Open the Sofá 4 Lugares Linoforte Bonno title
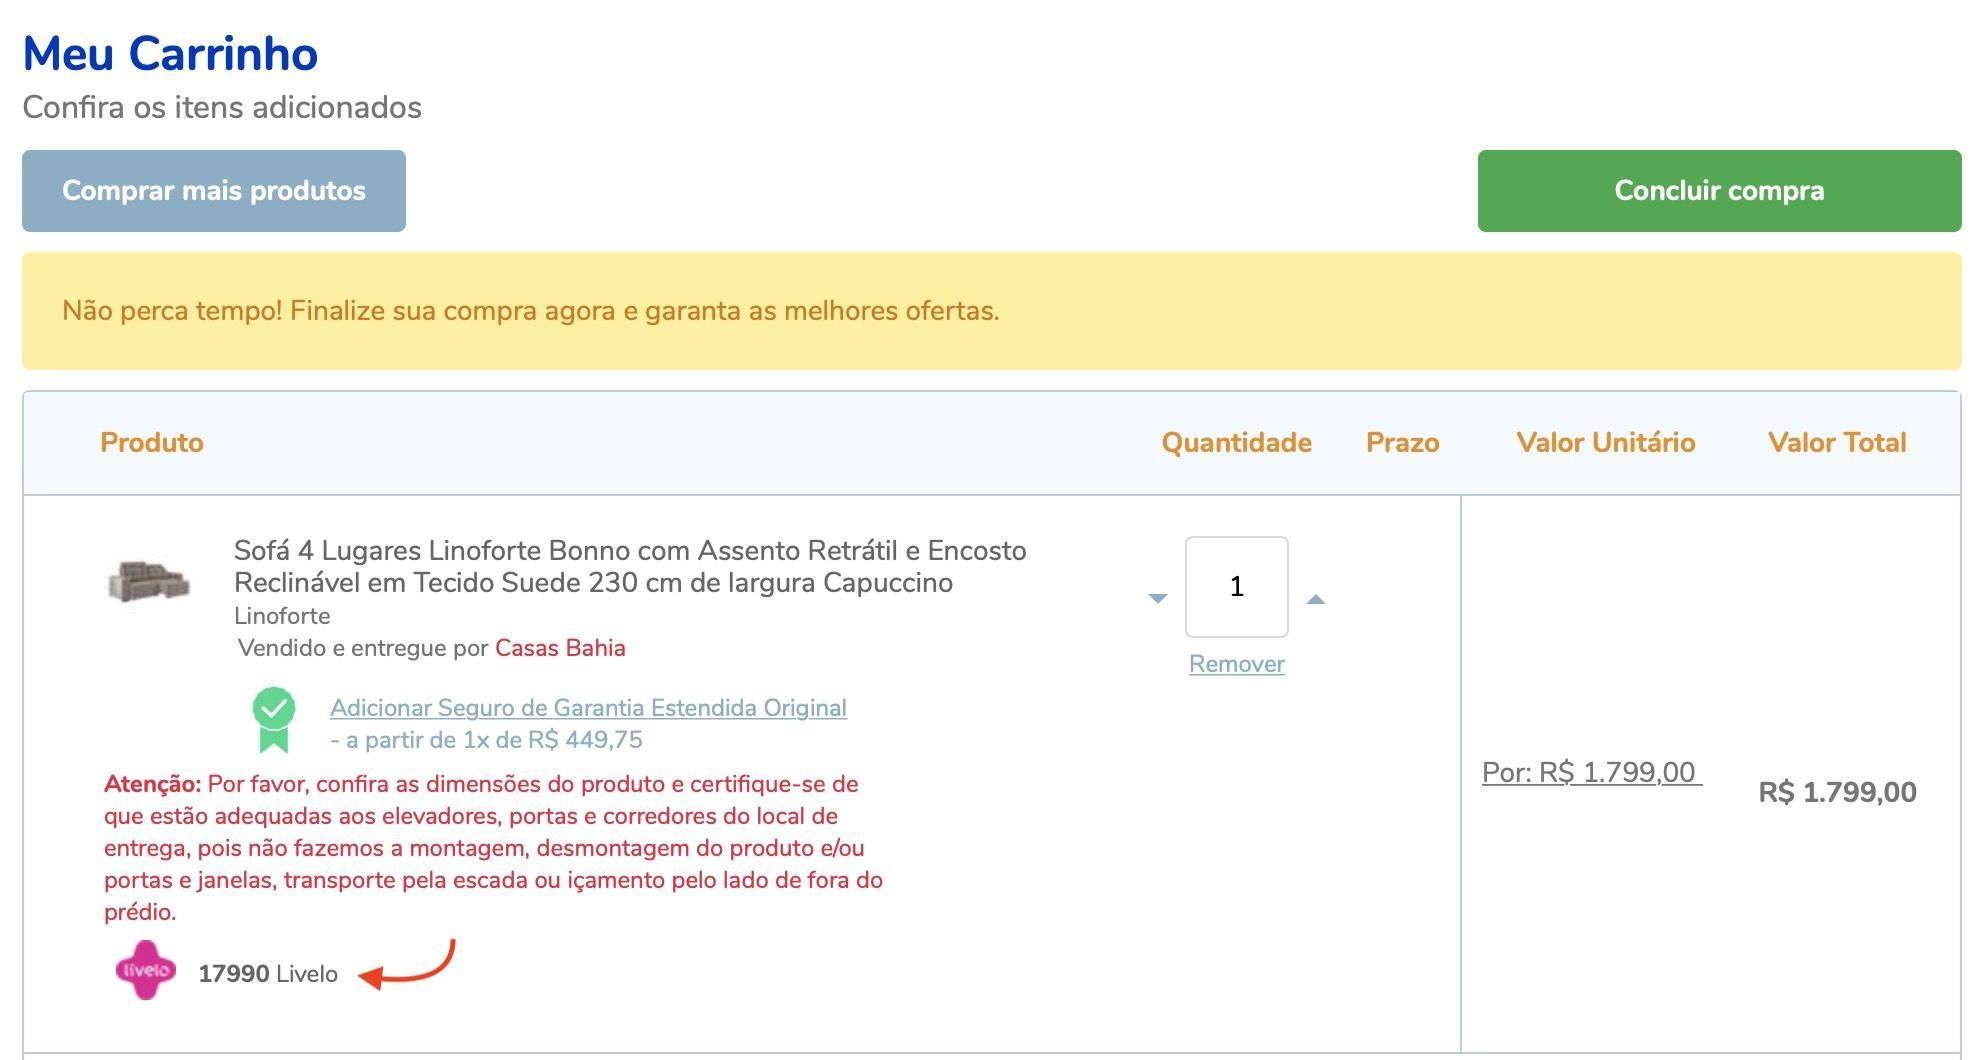The image size is (1980, 1060). pyautogui.click(x=630, y=566)
